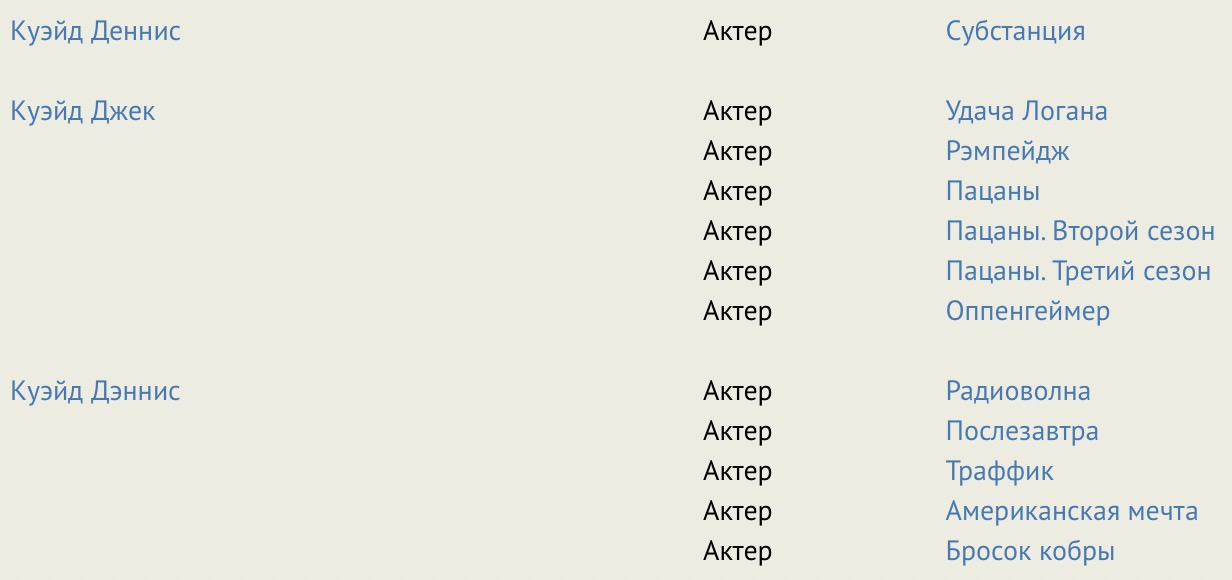
Task: Click the Радиоволна film link
Action: 1018,391
